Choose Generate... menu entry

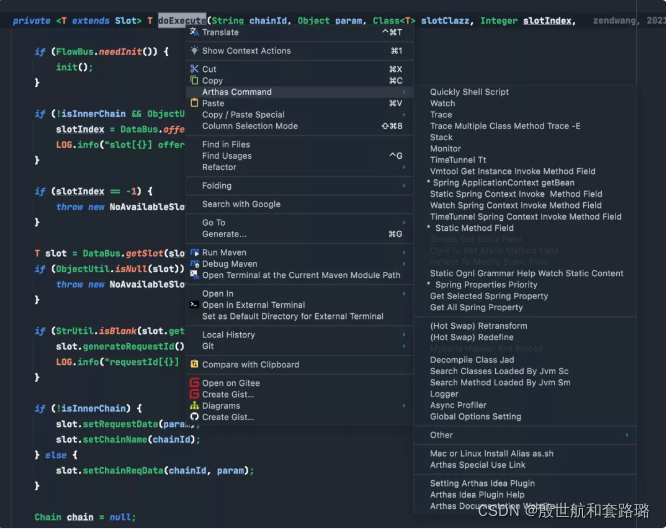pyautogui.click(x=299, y=234)
